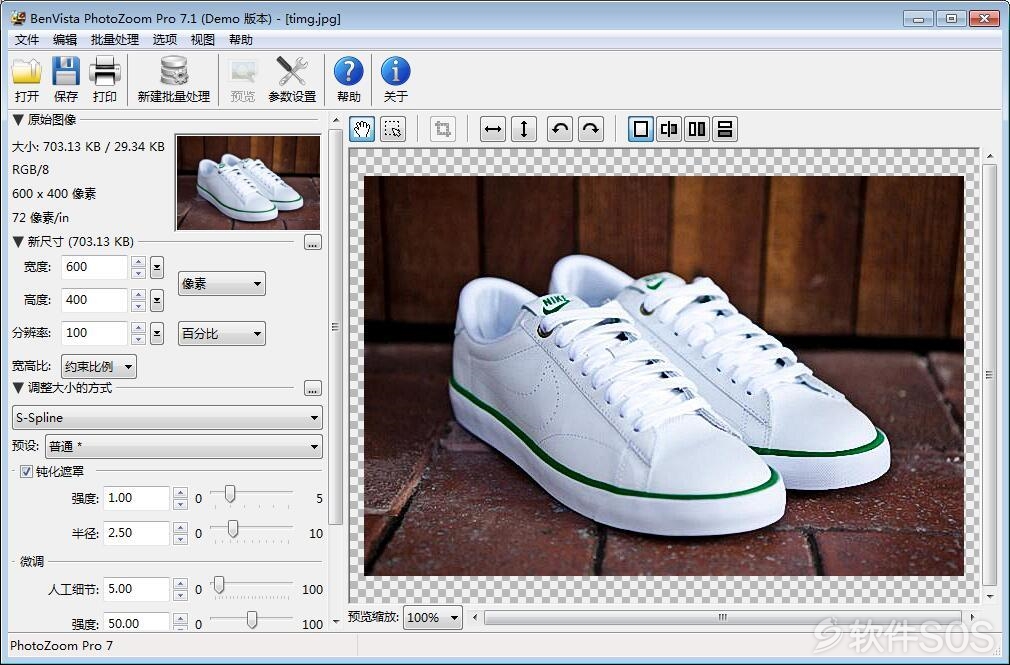Screen dimensions: 1010x665
Task: Switch to horizontal split preview layout
Action: [x=725, y=129]
